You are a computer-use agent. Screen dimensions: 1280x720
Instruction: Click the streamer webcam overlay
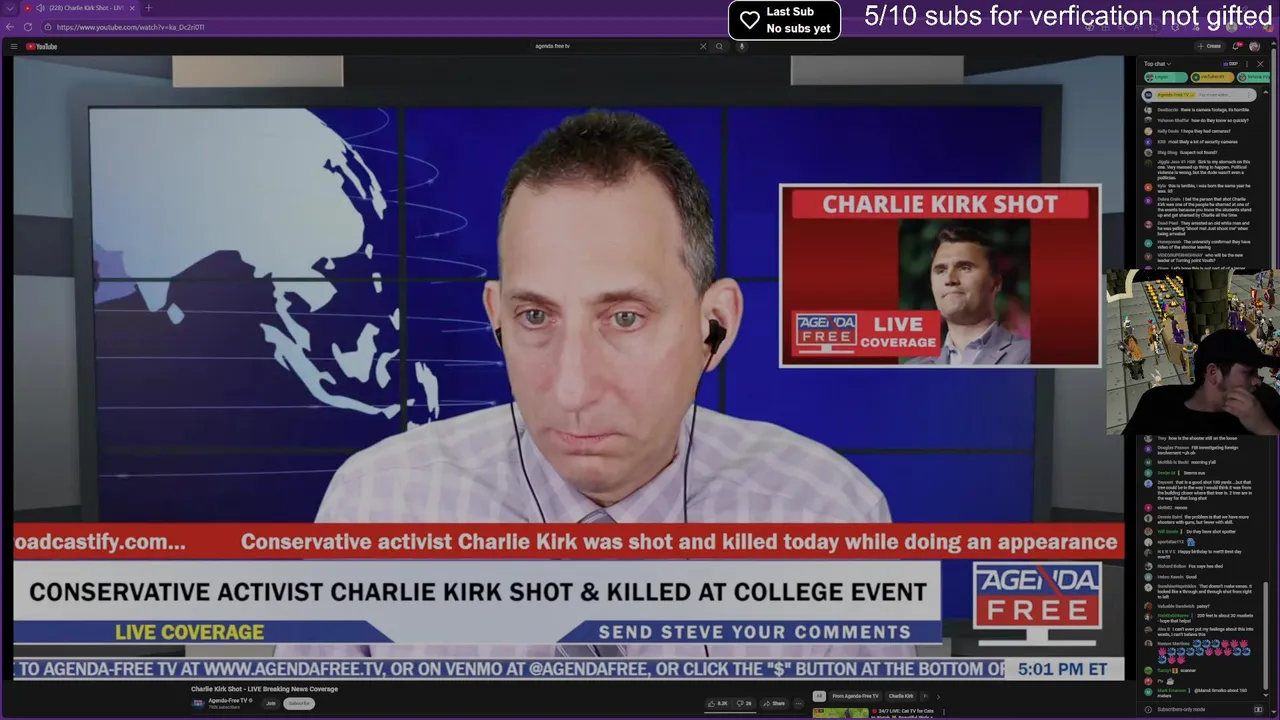click(x=1192, y=352)
